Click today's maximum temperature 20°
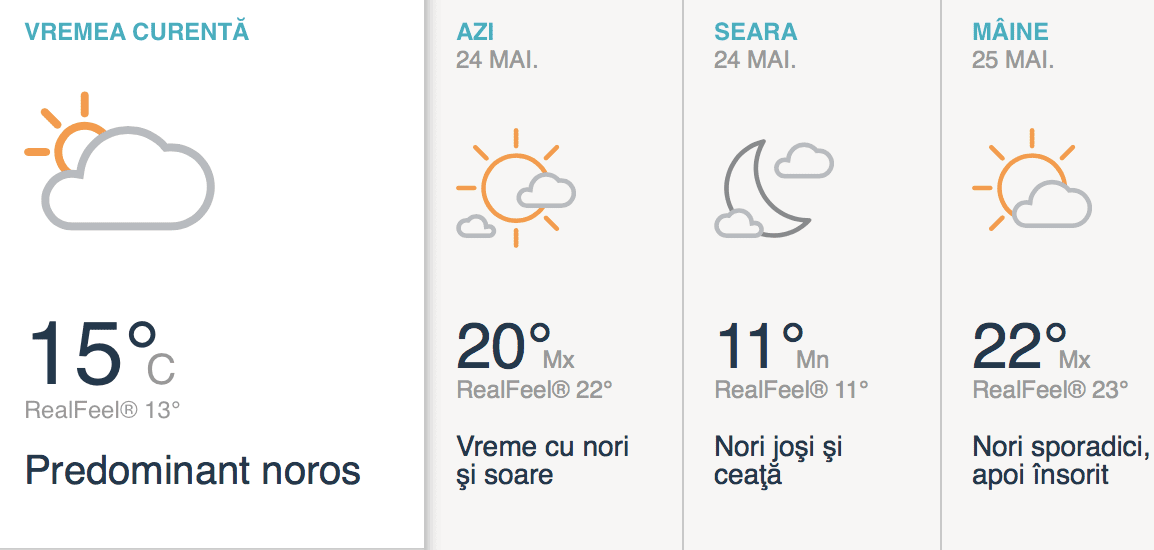Screen dimensions: 1154x550 (504, 346)
